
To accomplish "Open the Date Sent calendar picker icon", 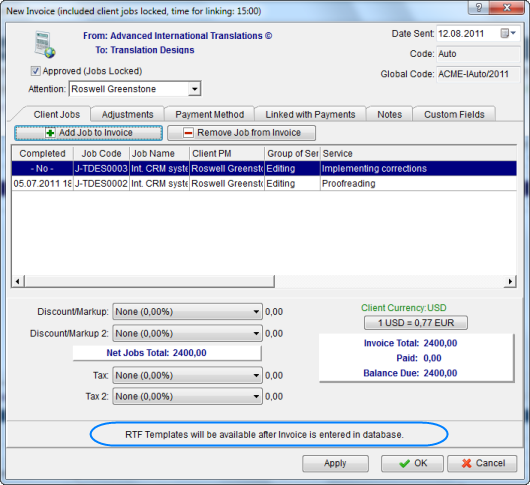I will pos(508,33).
